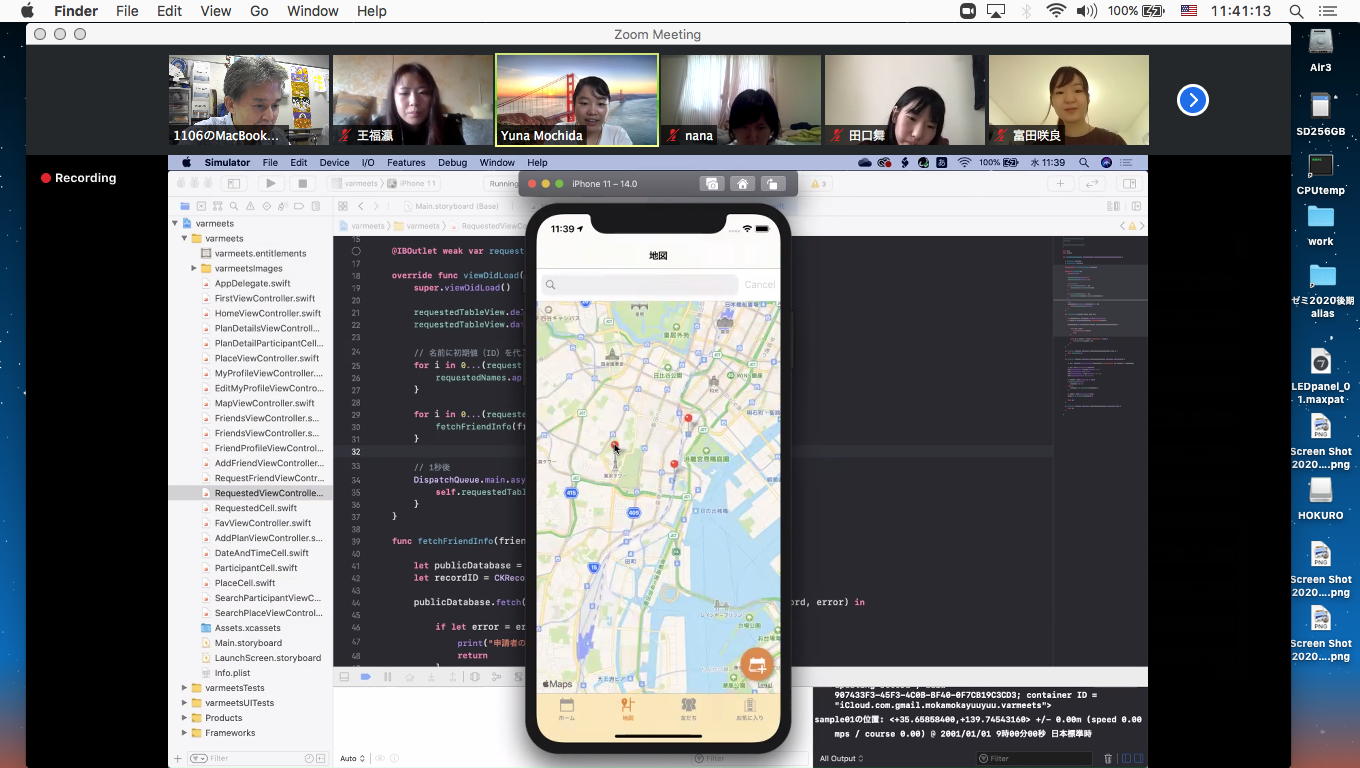Open the Go menu in Finder
Screen dimensions: 1360x768
259,11
